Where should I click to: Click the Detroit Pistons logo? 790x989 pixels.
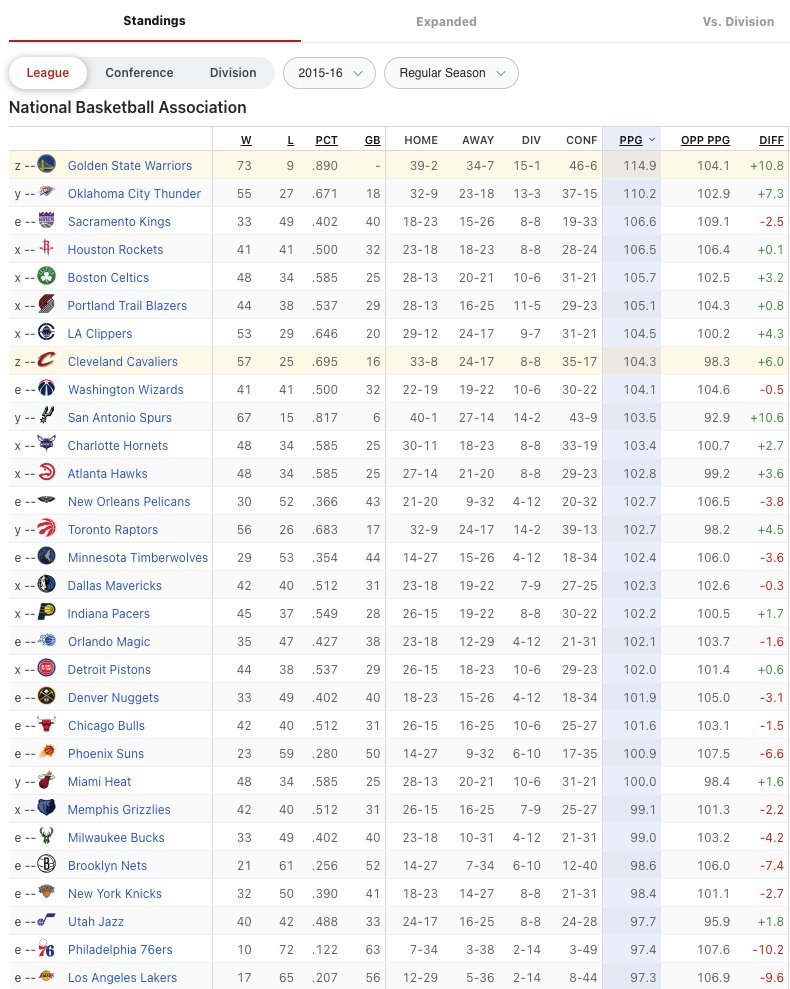(46, 669)
